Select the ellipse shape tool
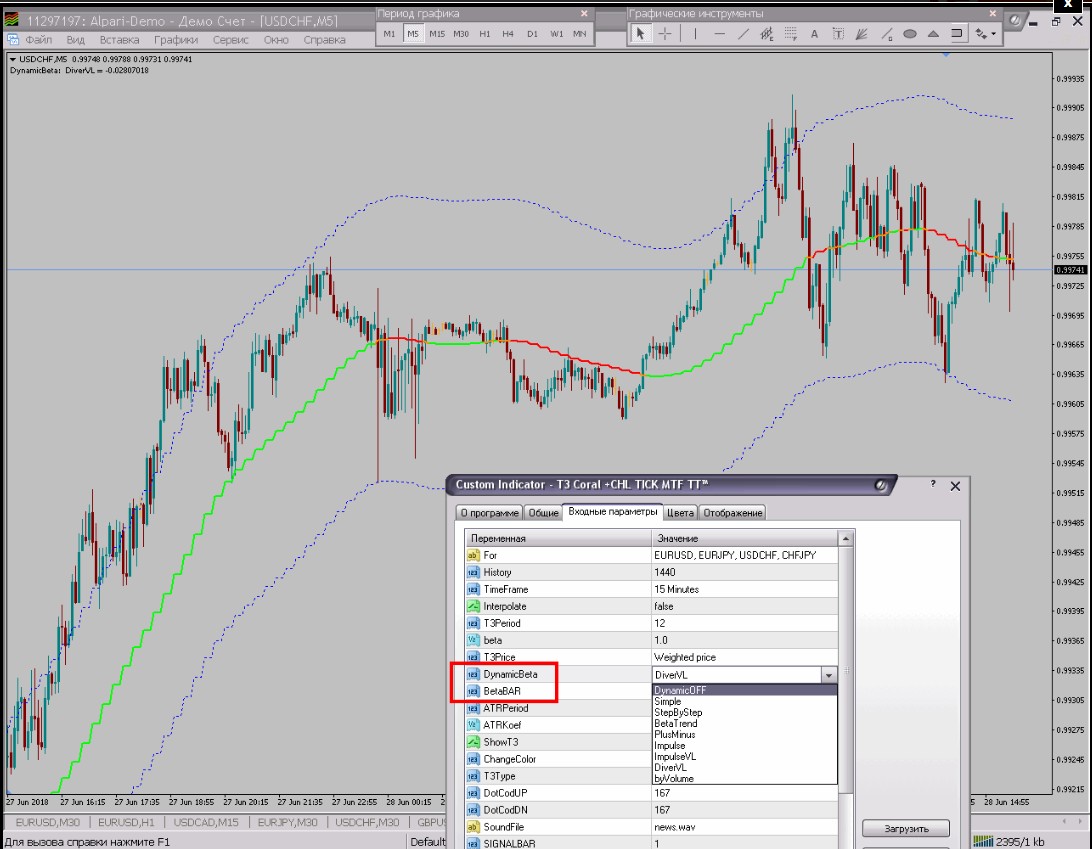 click(910, 33)
